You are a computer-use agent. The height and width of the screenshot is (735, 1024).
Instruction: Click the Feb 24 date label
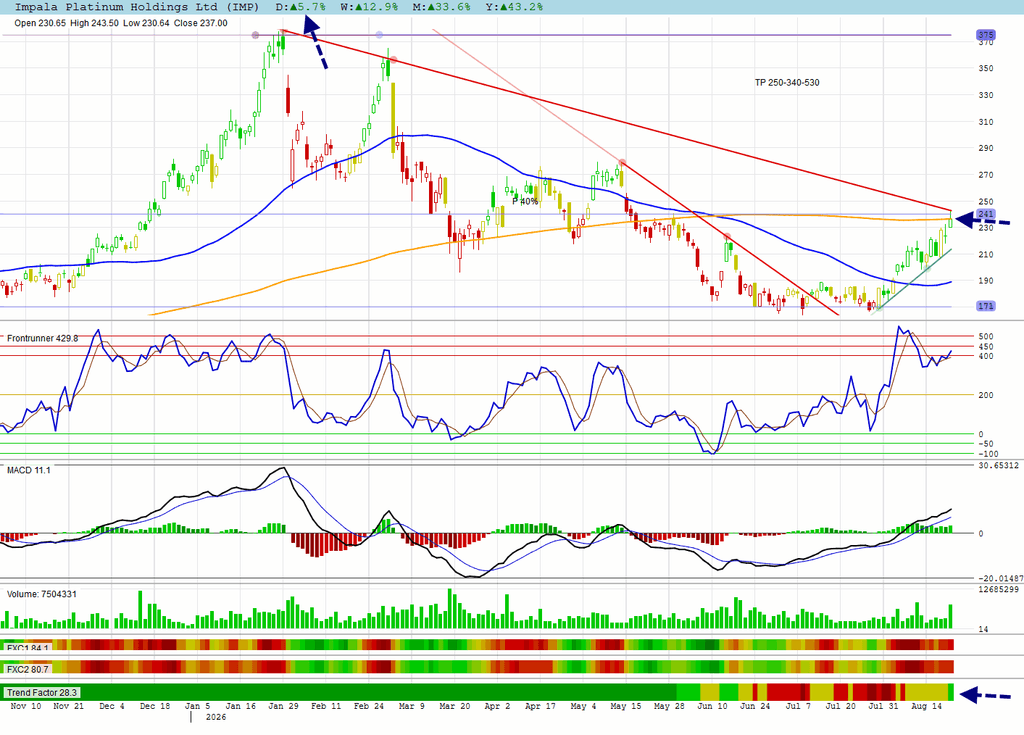[x=369, y=706]
